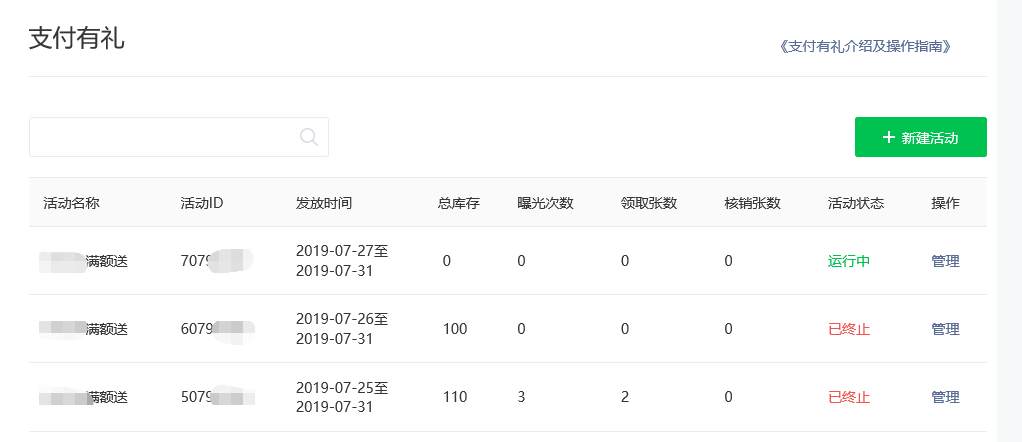The height and width of the screenshot is (442, 1022).
Task: Click 已终止 status in the 6079 row
Action: [x=849, y=329]
